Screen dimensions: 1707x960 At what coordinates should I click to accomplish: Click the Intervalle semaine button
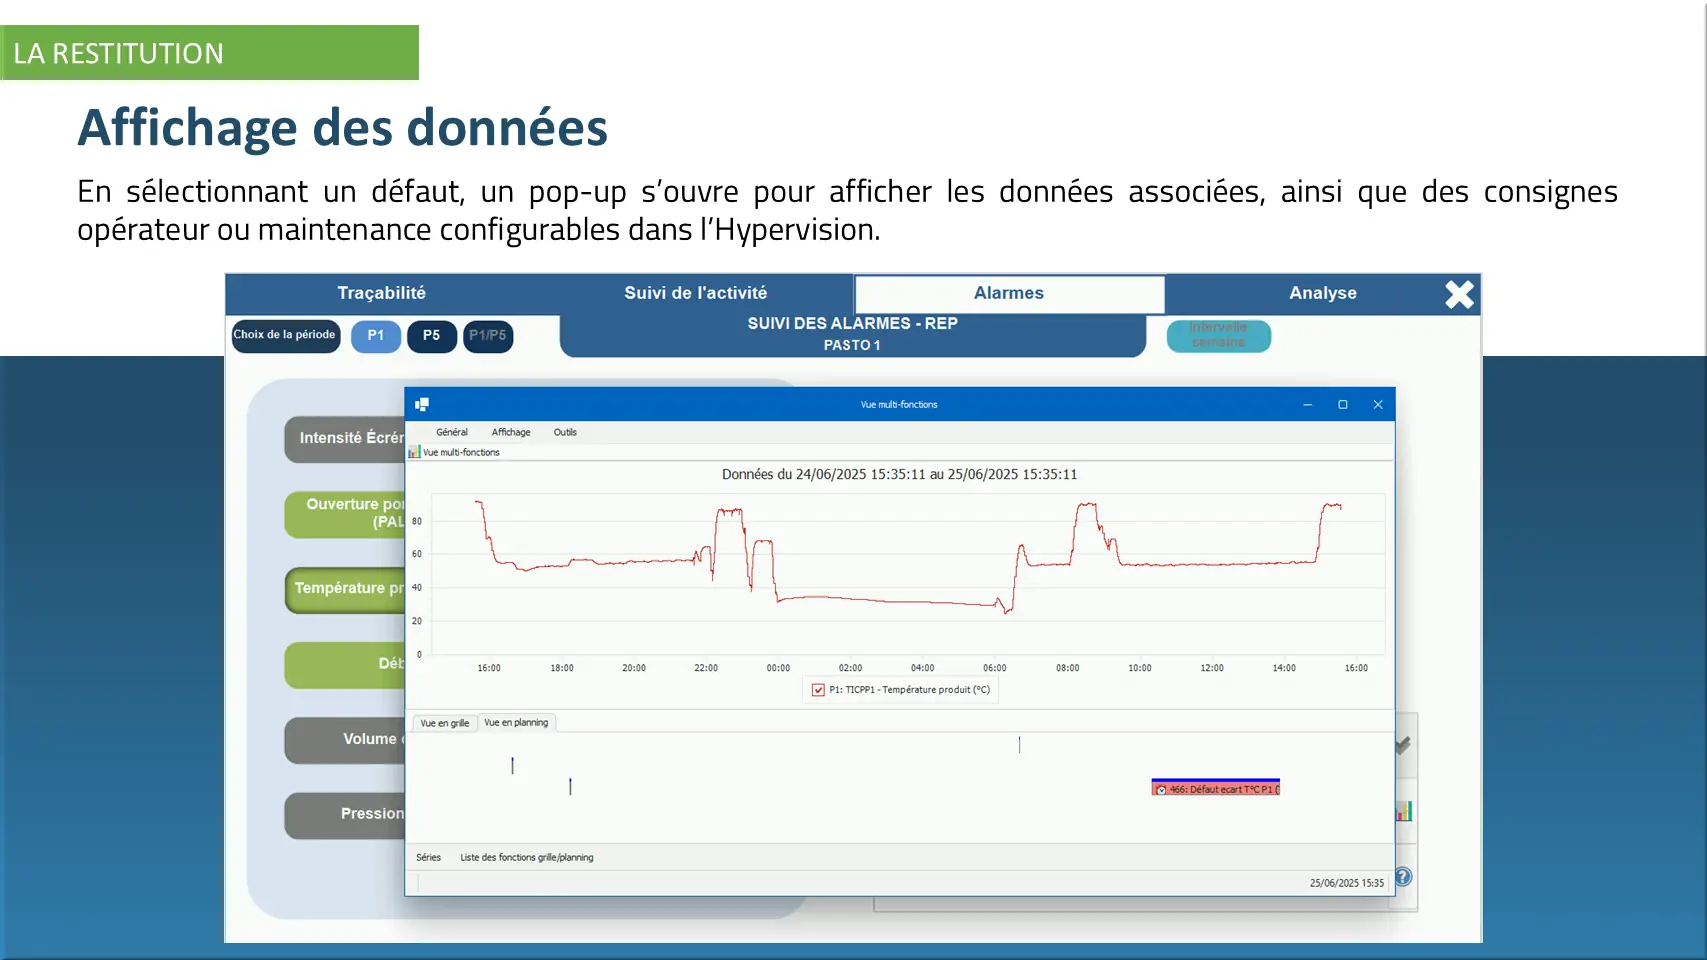pyautogui.click(x=1218, y=335)
